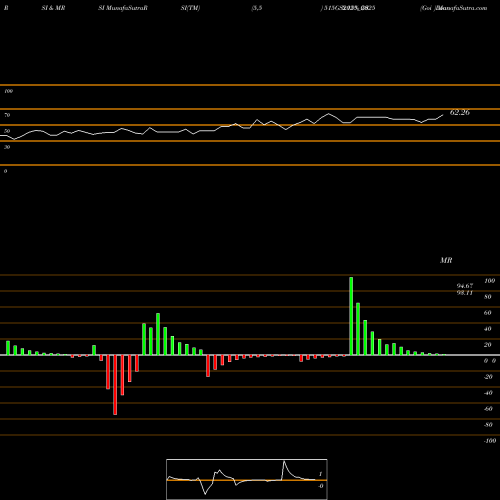Click the 'SI & MR' header text
The image size is (500, 500).
[x=53, y=8]
